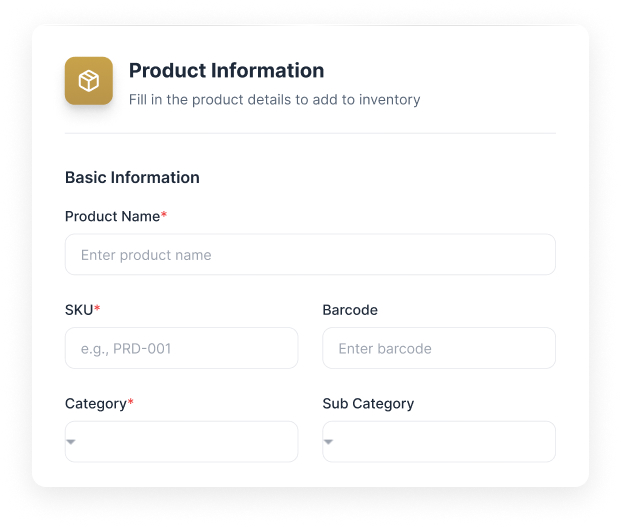This screenshot has height=527, width=621.
Task: Click the SKU input with PRD-001 placeholder
Action: (x=181, y=348)
